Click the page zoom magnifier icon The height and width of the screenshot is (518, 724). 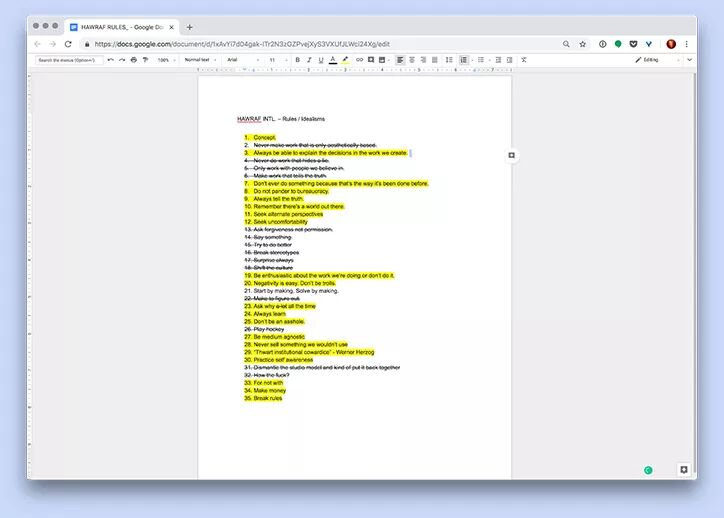566,44
